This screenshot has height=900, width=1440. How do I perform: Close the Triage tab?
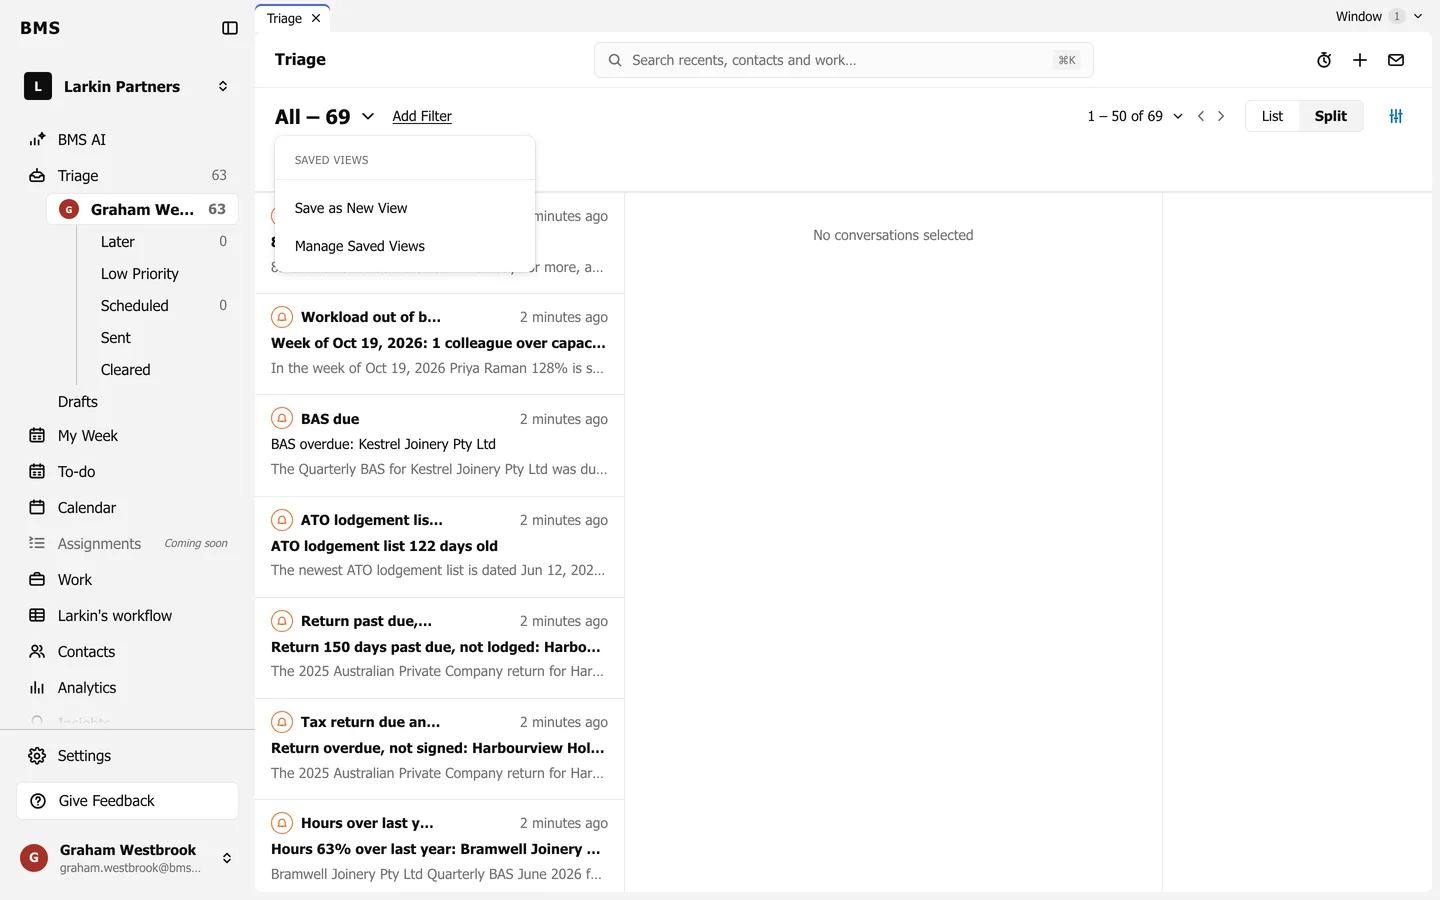pyautogui.click(x=316, y=18)
